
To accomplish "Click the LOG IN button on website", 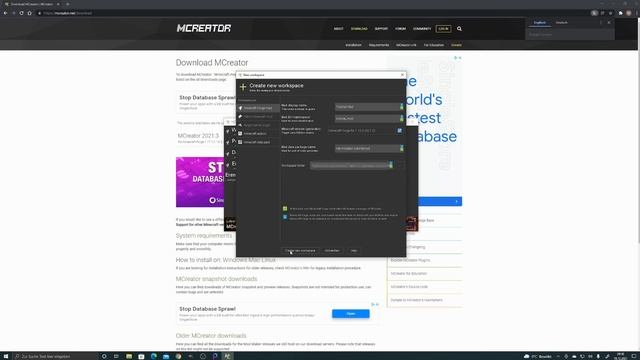I will click(x=443, y=29).
